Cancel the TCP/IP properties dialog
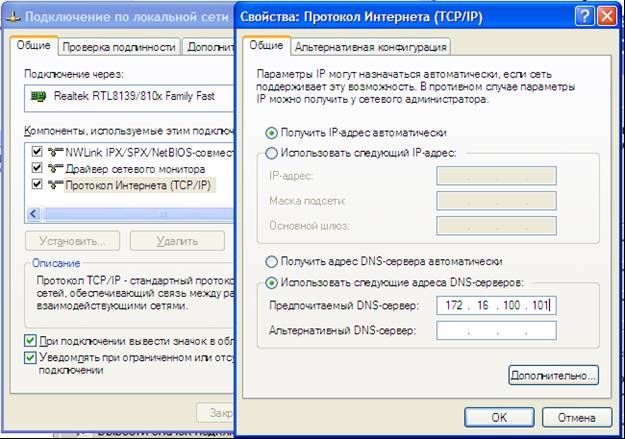 coord(576,416)
